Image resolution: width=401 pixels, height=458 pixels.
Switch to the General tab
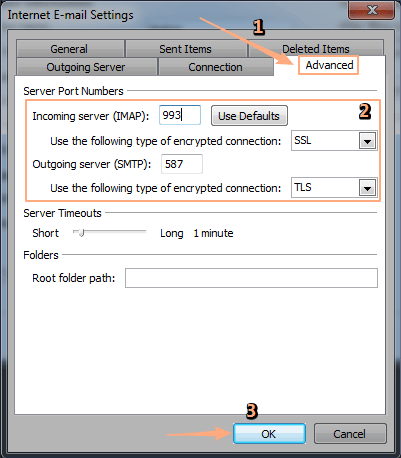70,49
